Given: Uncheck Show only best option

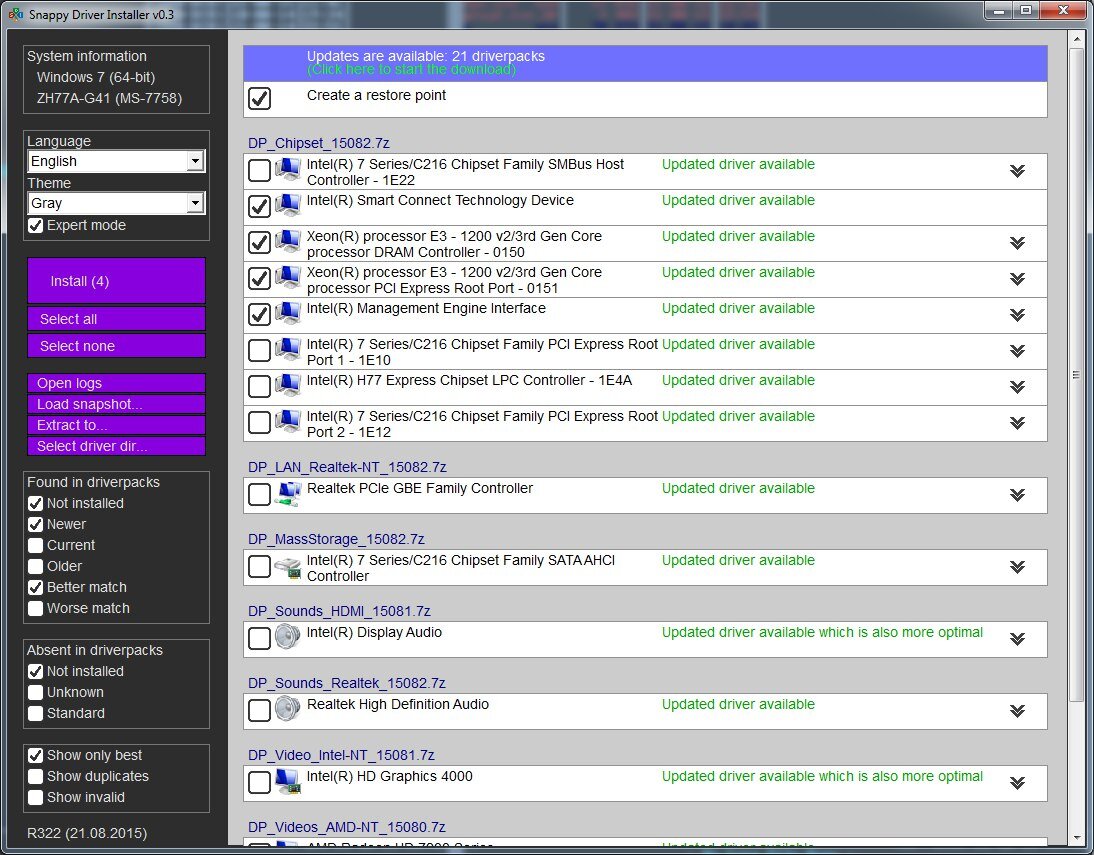Looking at the screenshot, I should click(x=36, y=755).
